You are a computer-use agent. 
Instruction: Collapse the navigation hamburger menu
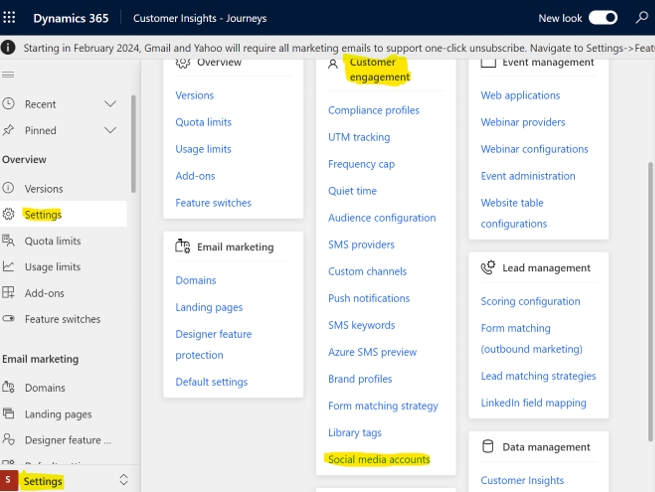point(8,75)
